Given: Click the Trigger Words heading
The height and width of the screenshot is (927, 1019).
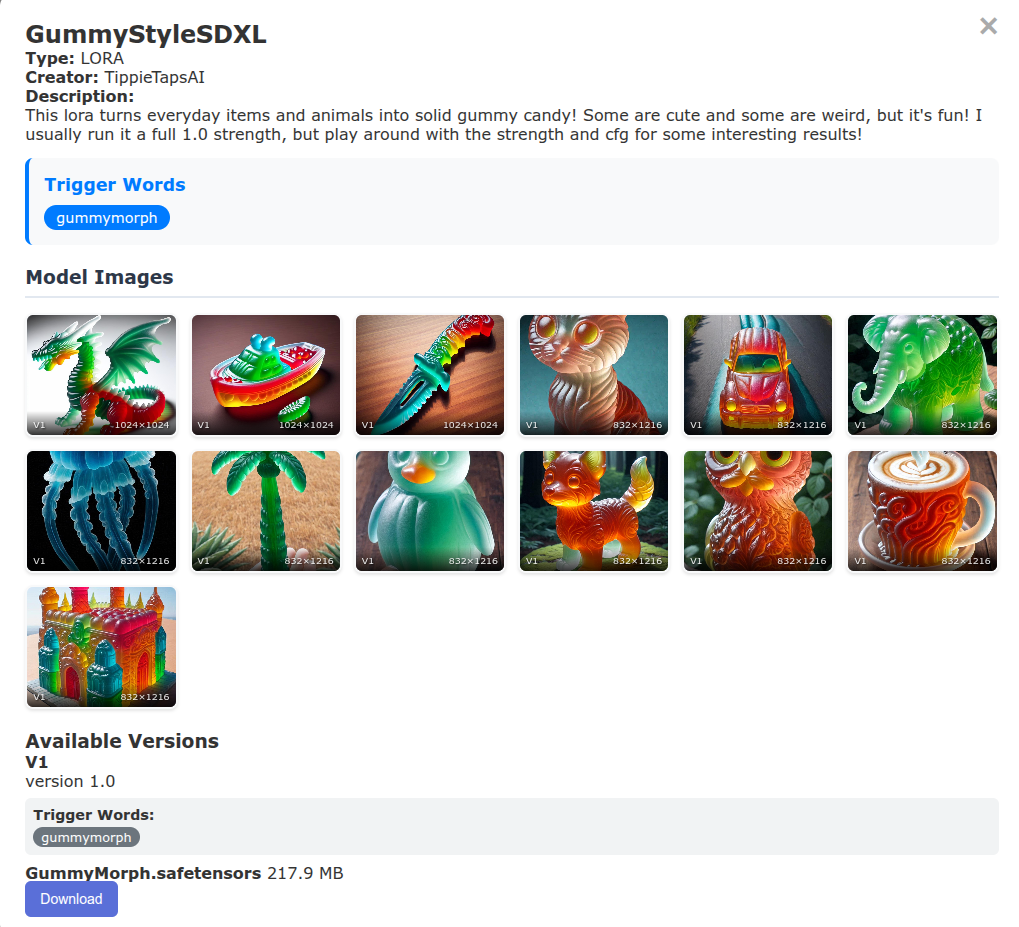Looking at the screenshot, I should [115, 185].
